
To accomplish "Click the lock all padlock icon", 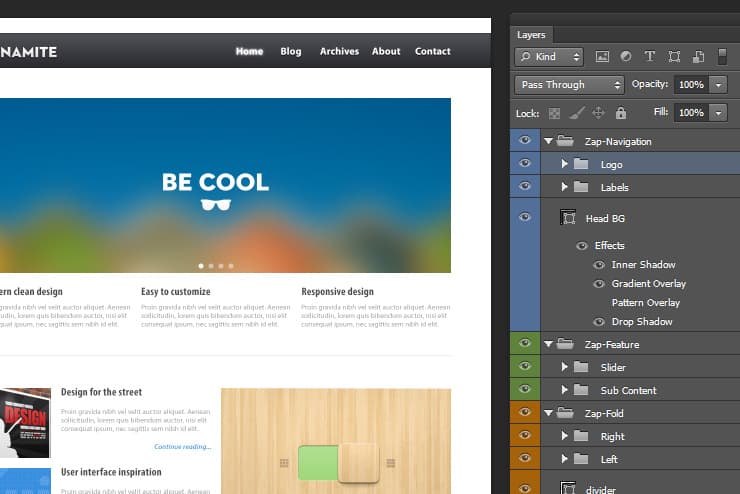I will [621, 113].
